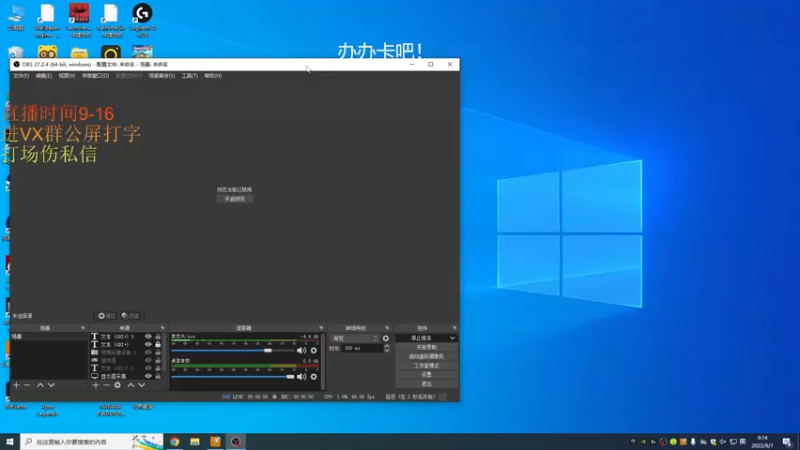The height and width of the screenshot is (450, 800).
Task: Mute the 桌面音频 audio track
Action: [x=302, y=377]
